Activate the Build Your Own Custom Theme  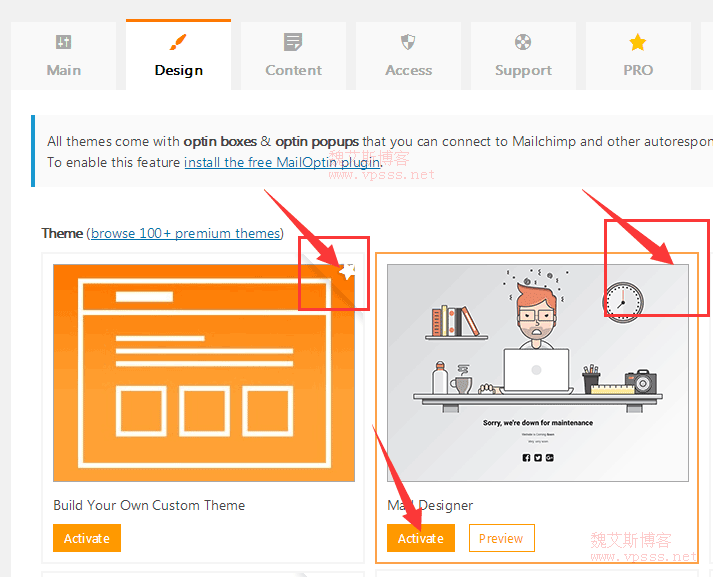(x=87, y=538)
